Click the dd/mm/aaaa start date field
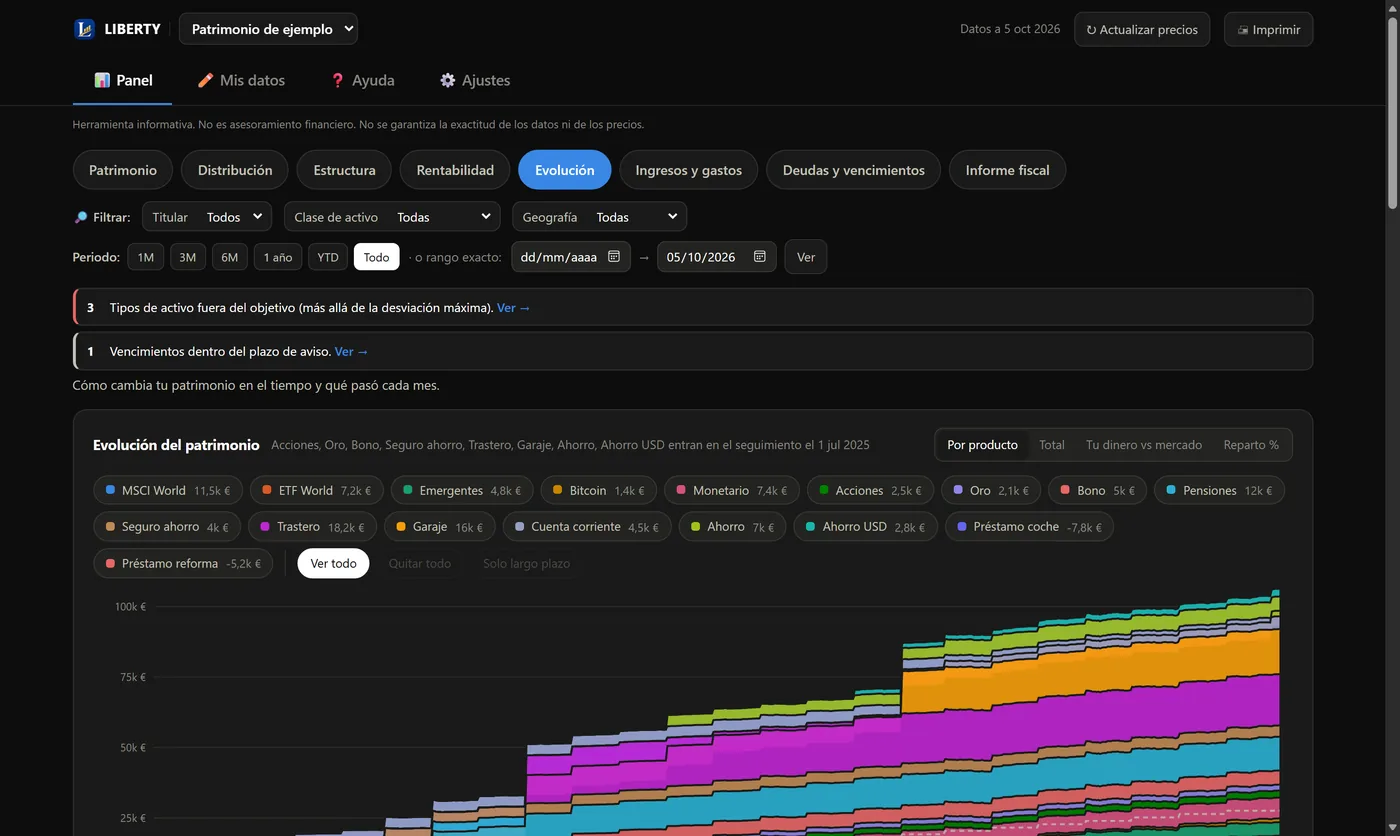The height and width of the screenshot is (836, 1400). coord(571,257)
